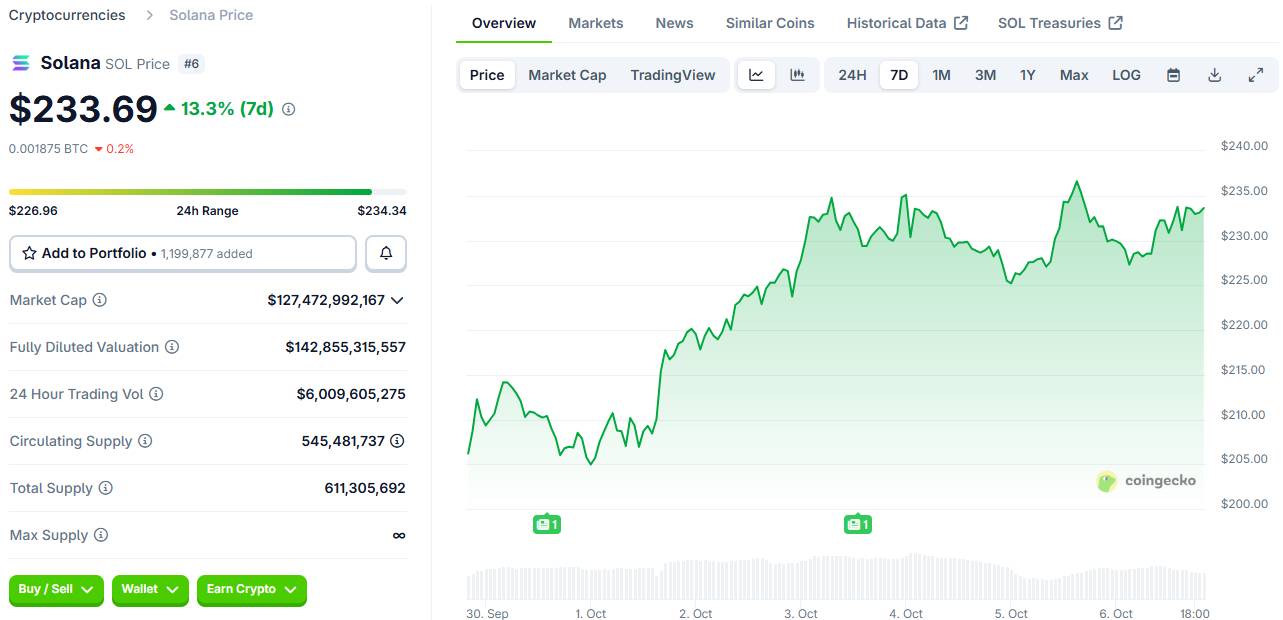Open the Buy / Sell dropdown

click(57, 590)
